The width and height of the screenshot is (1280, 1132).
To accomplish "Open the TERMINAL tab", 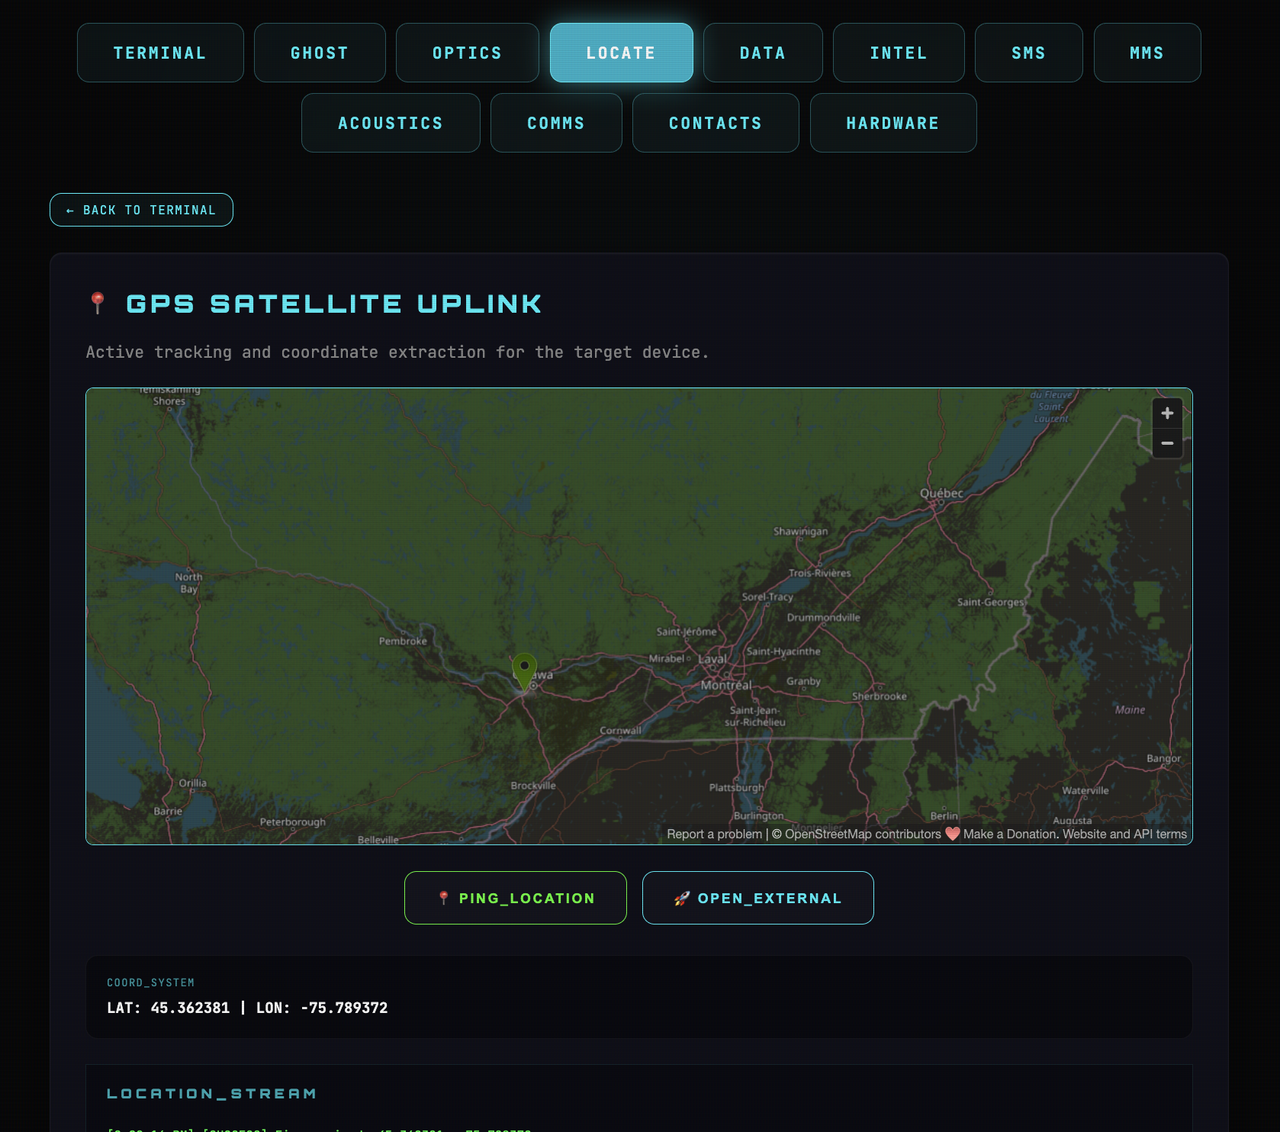I will [x=160, y=53].
